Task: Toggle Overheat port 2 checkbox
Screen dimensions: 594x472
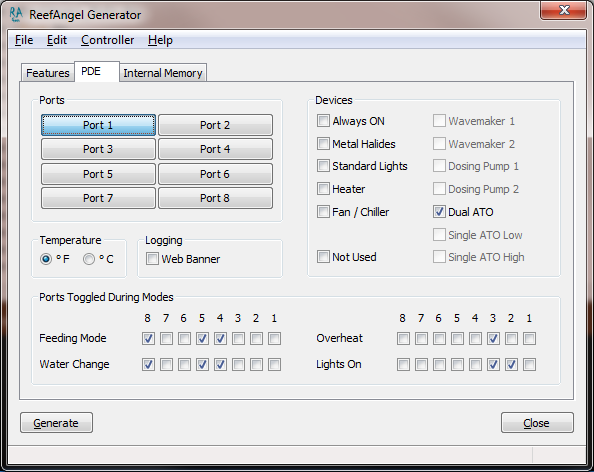Action: pyautogui.click(x=511, y=338)
